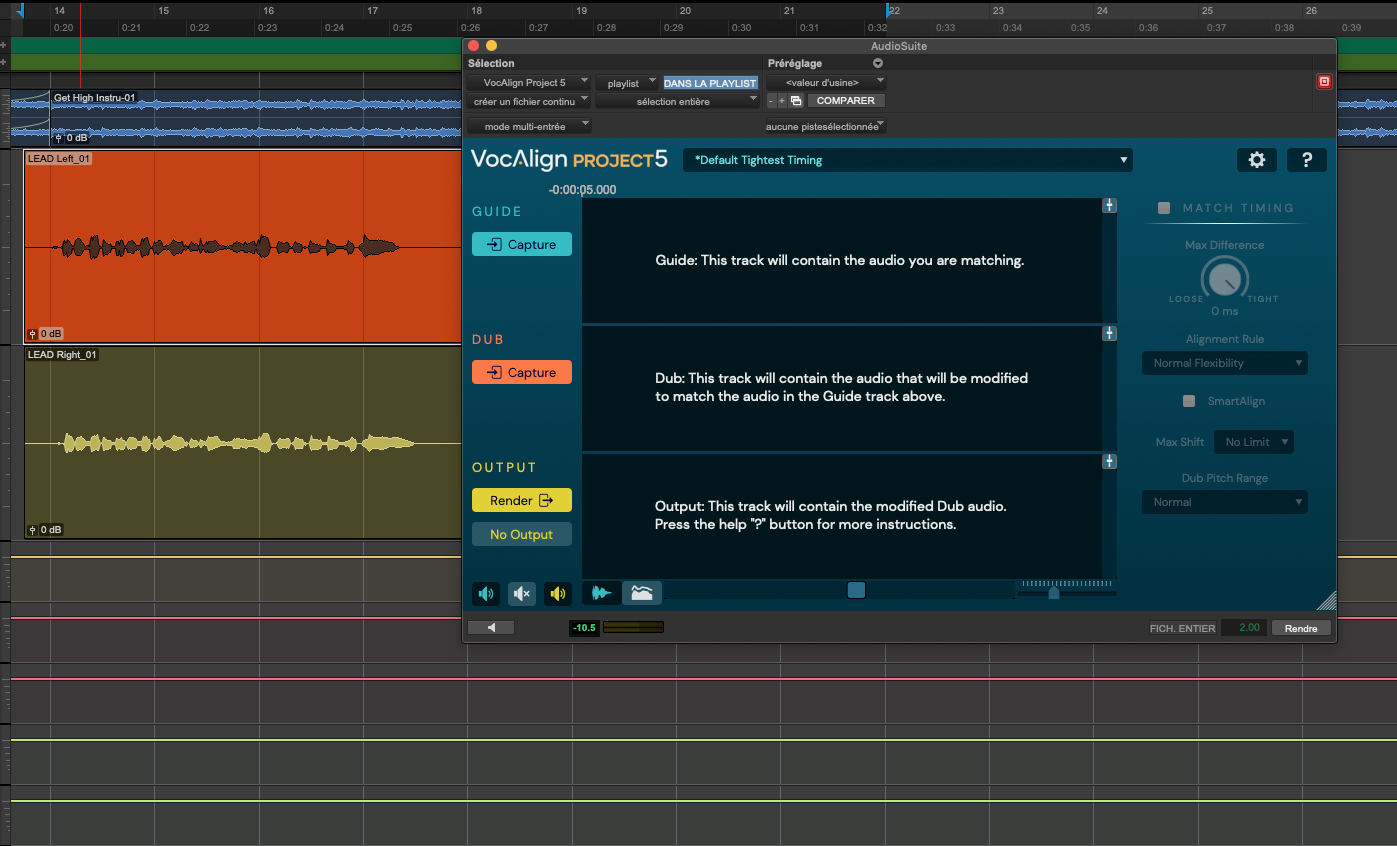Switch to waveform display view icon

(602, 594)
